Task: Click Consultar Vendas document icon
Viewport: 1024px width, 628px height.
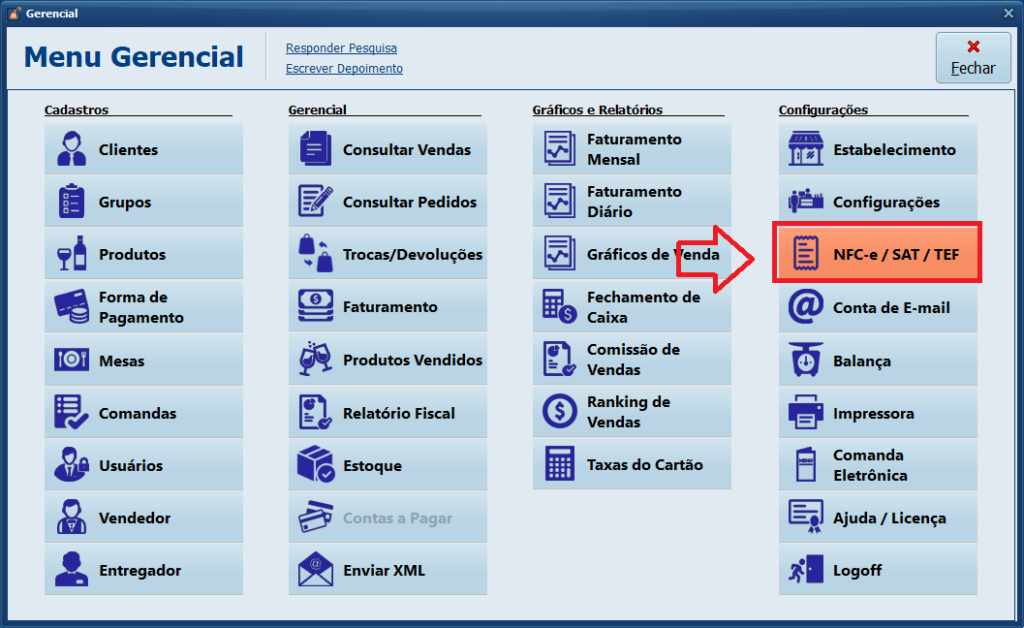Action: coord(315,148)
